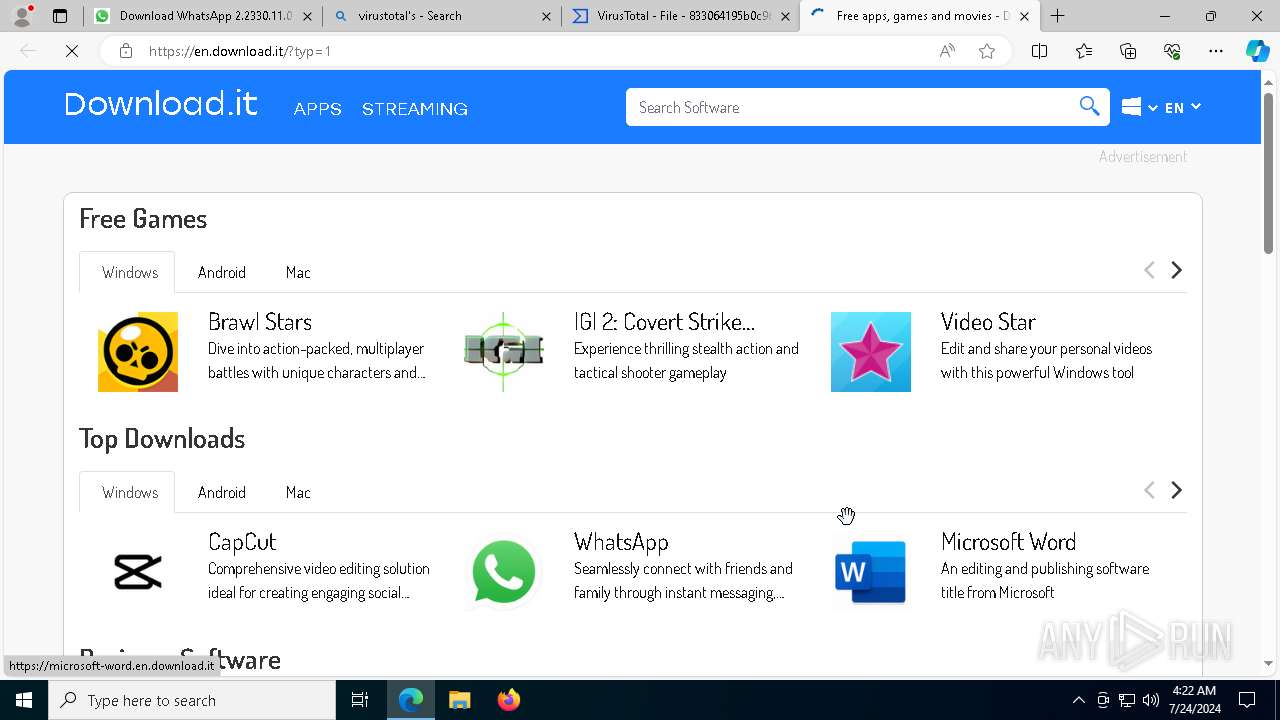Select Mac tab under Top Downloads
The height and width of the screenshot is (720, 1280).
(x=298, y=492)
